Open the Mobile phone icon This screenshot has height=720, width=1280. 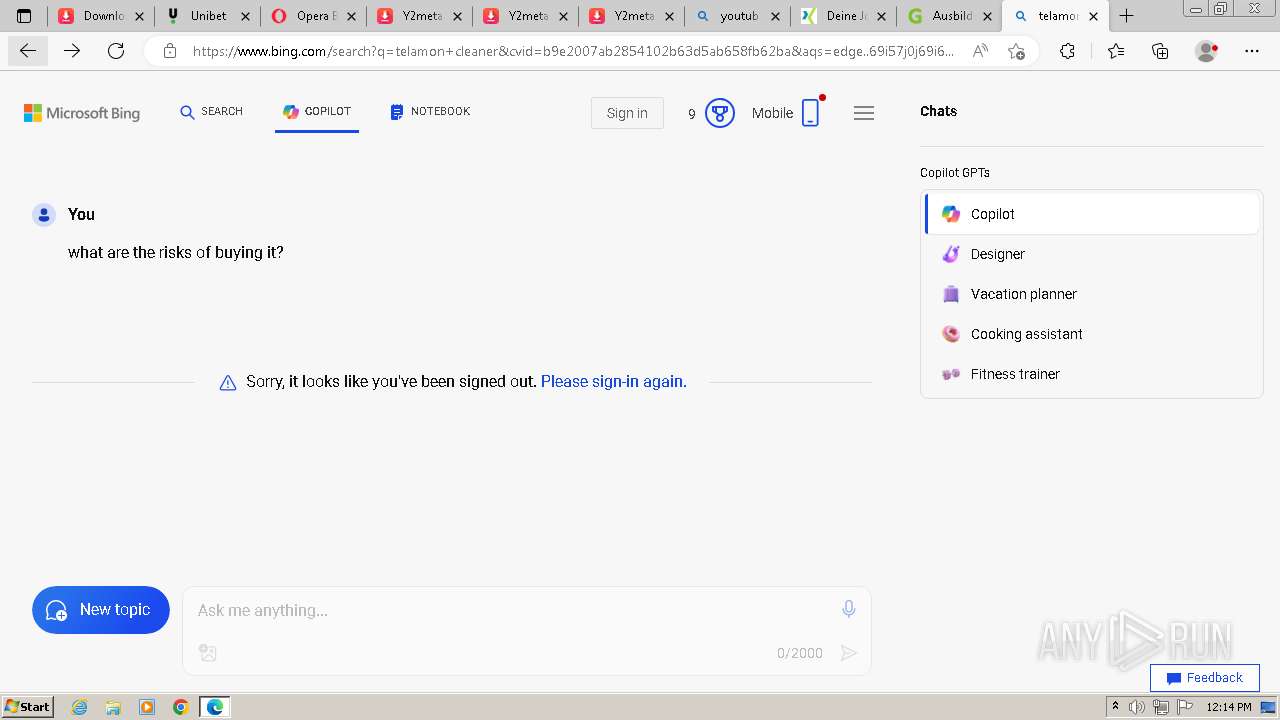810,113
